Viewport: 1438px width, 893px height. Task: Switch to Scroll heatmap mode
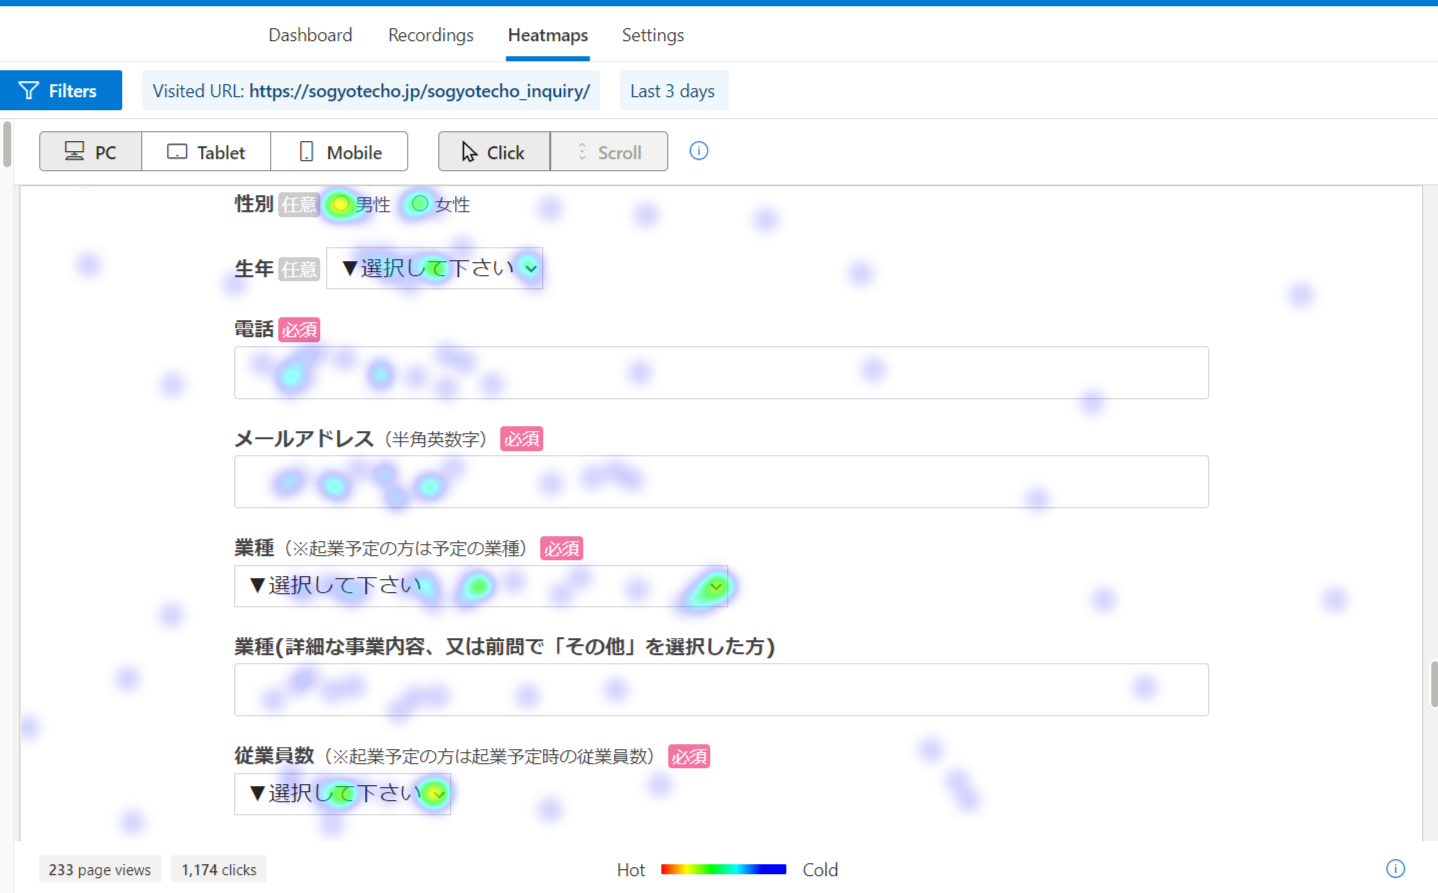click(x=609, y=152)
